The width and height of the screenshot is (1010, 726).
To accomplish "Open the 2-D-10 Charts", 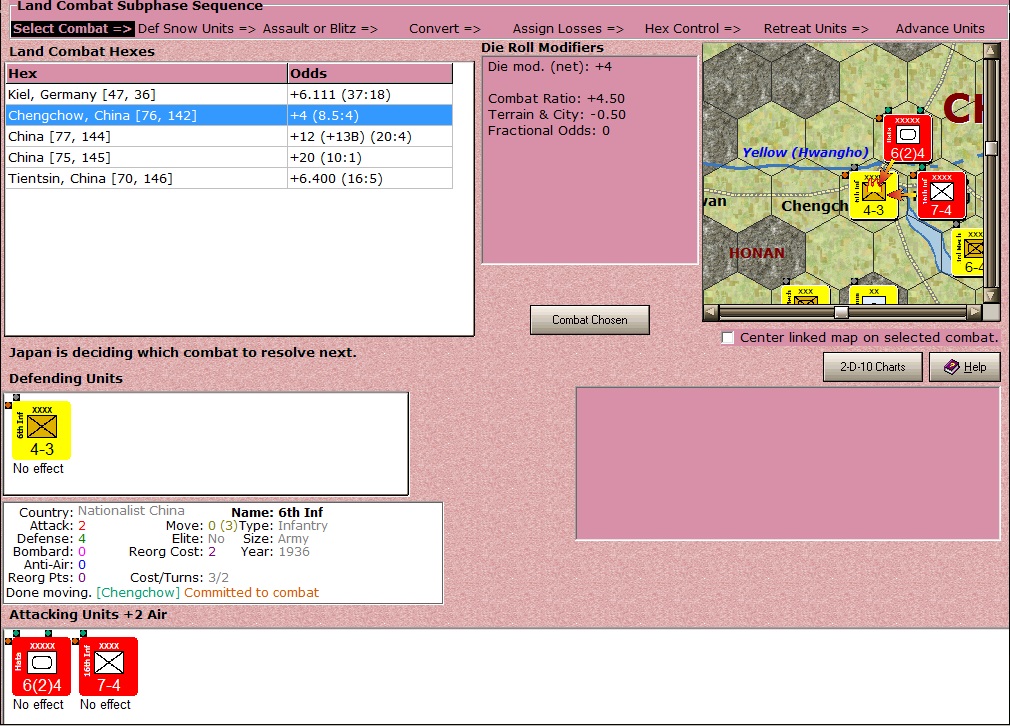I will [x=872, y=367].
